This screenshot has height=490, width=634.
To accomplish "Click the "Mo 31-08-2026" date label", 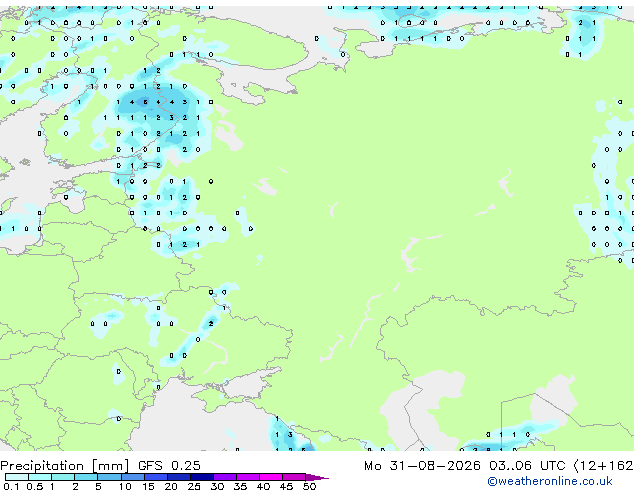I will pos(423,466).
